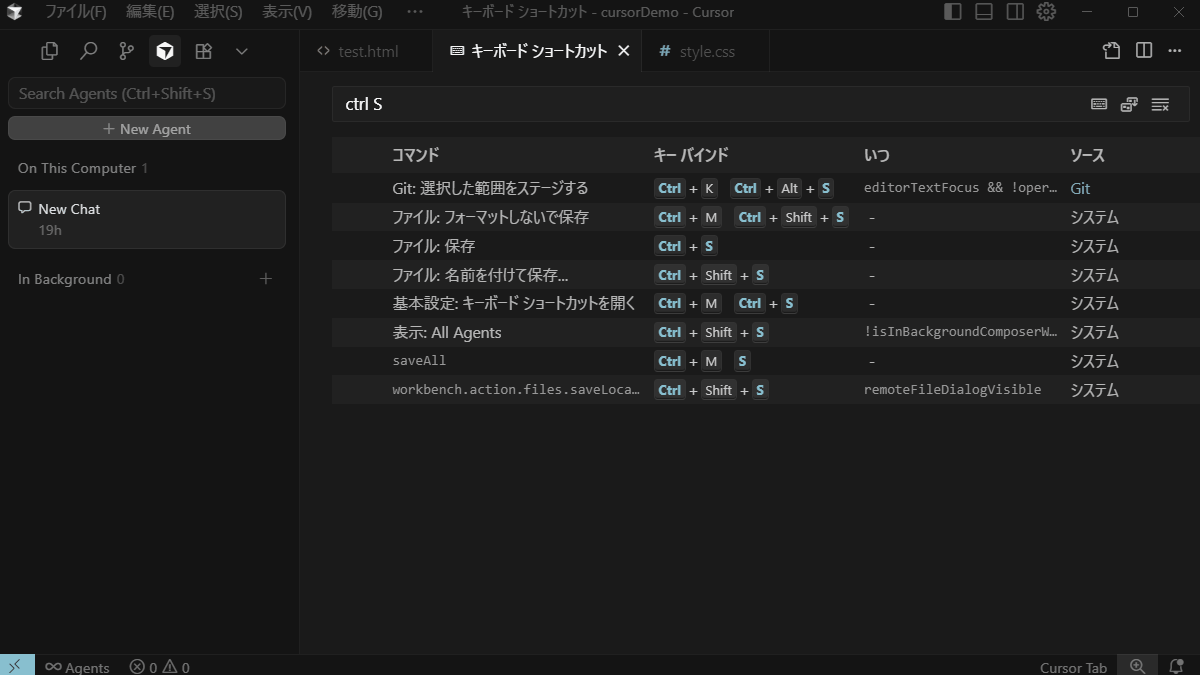Close the キーボード ショートカット tab
Screen dimensions: 1200x675
[x=624, y=51]
